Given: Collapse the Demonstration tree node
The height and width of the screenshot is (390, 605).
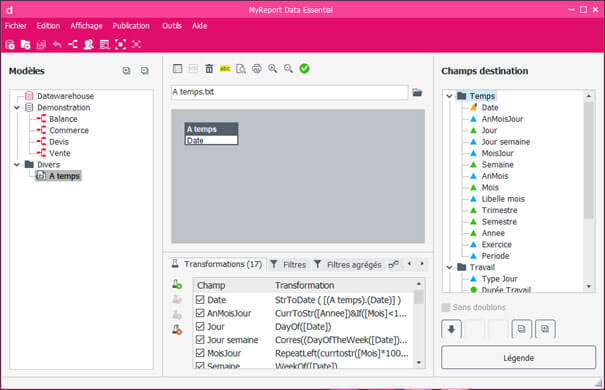Looking at the screenshot, I should tap(17, 108).
